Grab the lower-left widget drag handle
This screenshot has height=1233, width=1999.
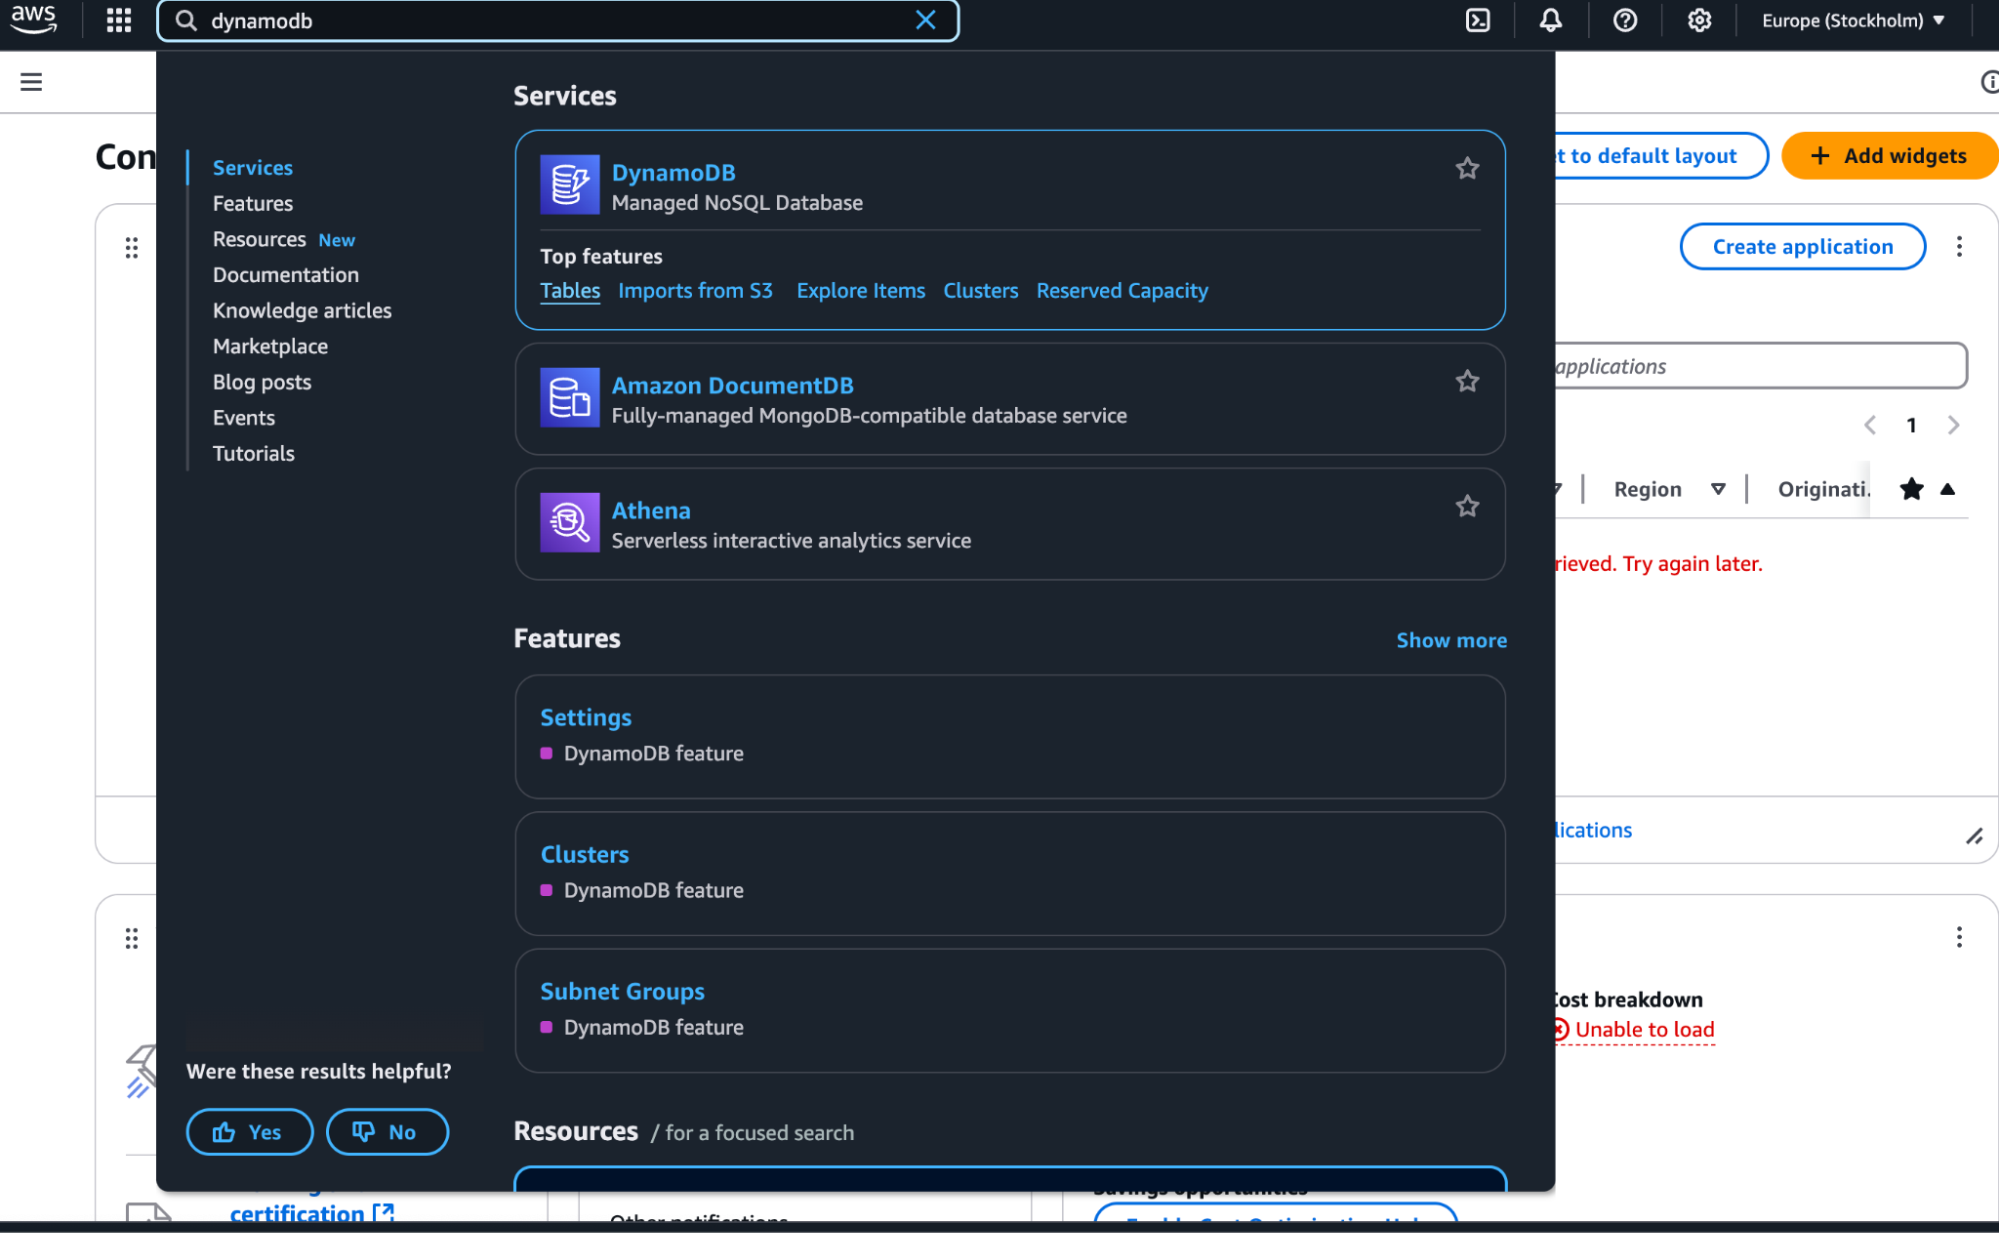tap(131, 938)
